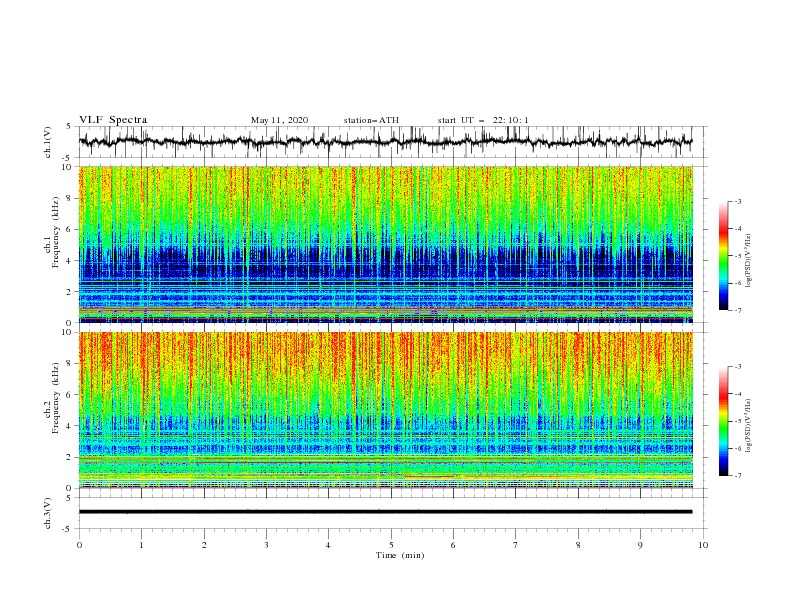The height and width of the screenshot is (612, 792).
Task: Click the ch.2 spectrogram panel
Action: [x=386, y=410]
